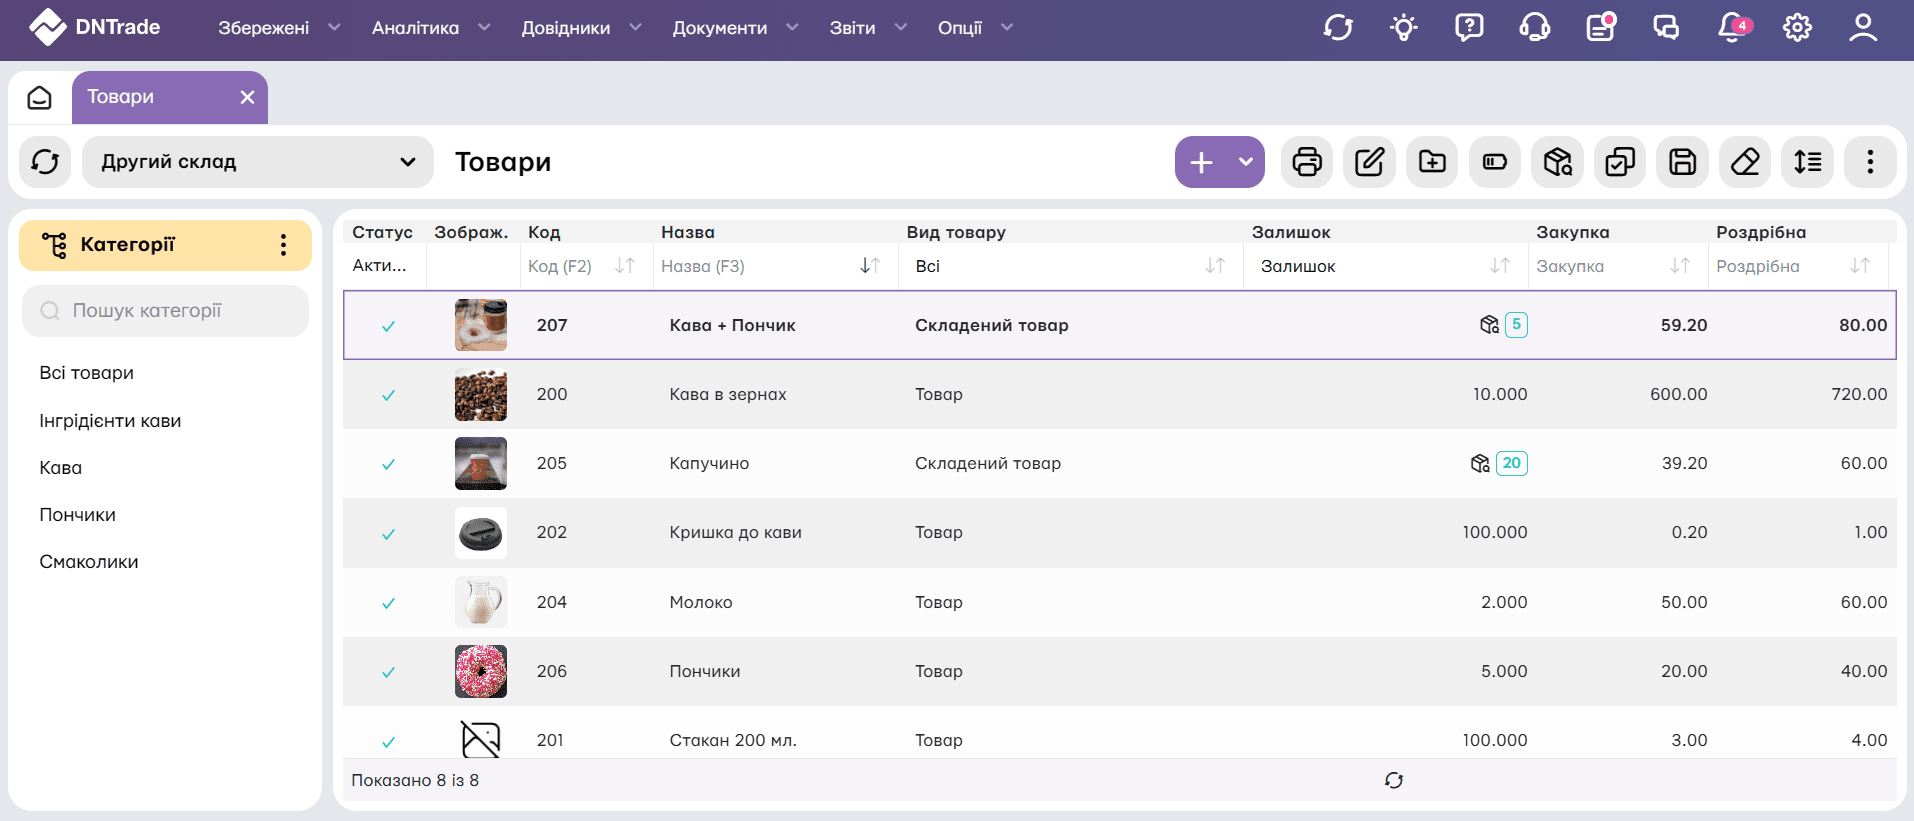The image size is (1914, 821).
Task: Select the Інгрідієнти кави category
Action: [x=110, y=421]
